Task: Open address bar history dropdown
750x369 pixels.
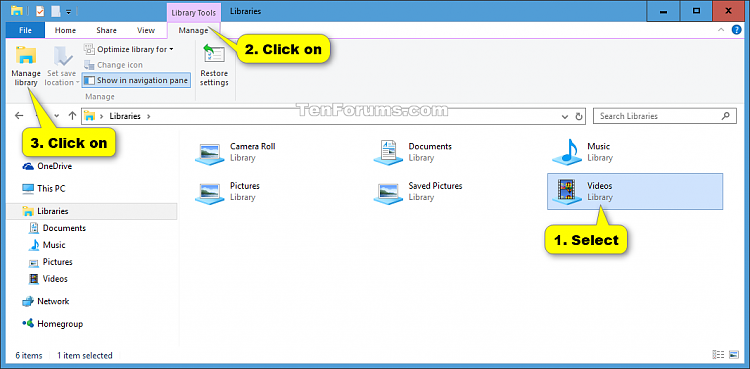Action: (x=565, y=116)
